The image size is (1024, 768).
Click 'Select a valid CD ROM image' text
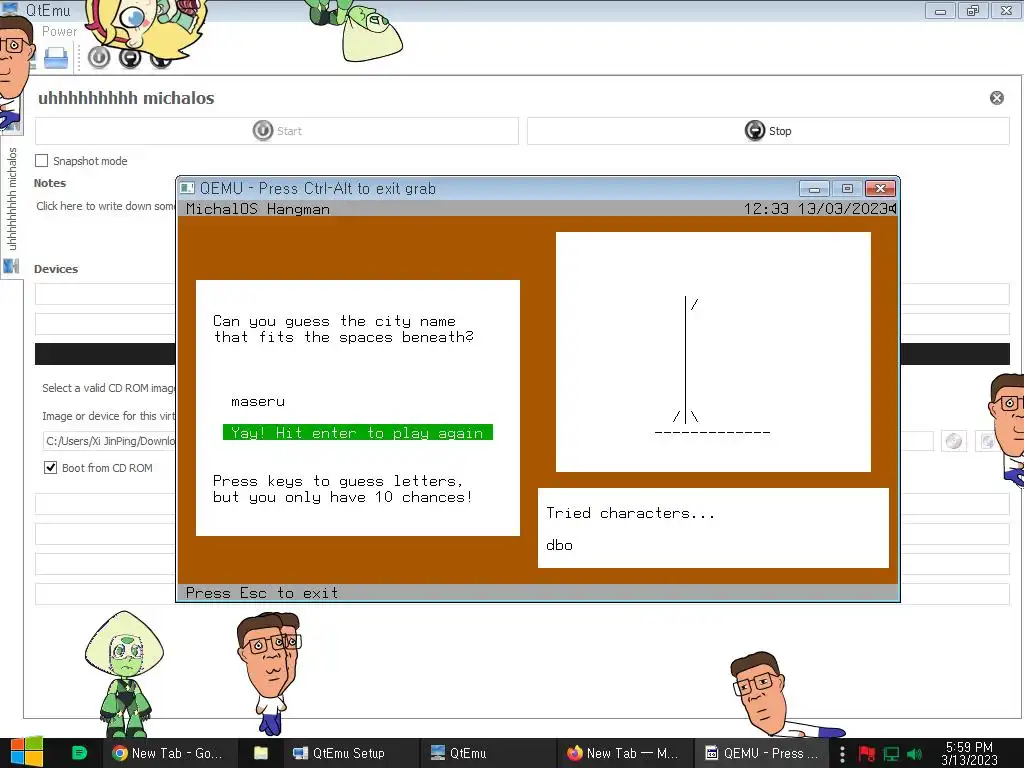pyautogui.click(x=108, y=388)
